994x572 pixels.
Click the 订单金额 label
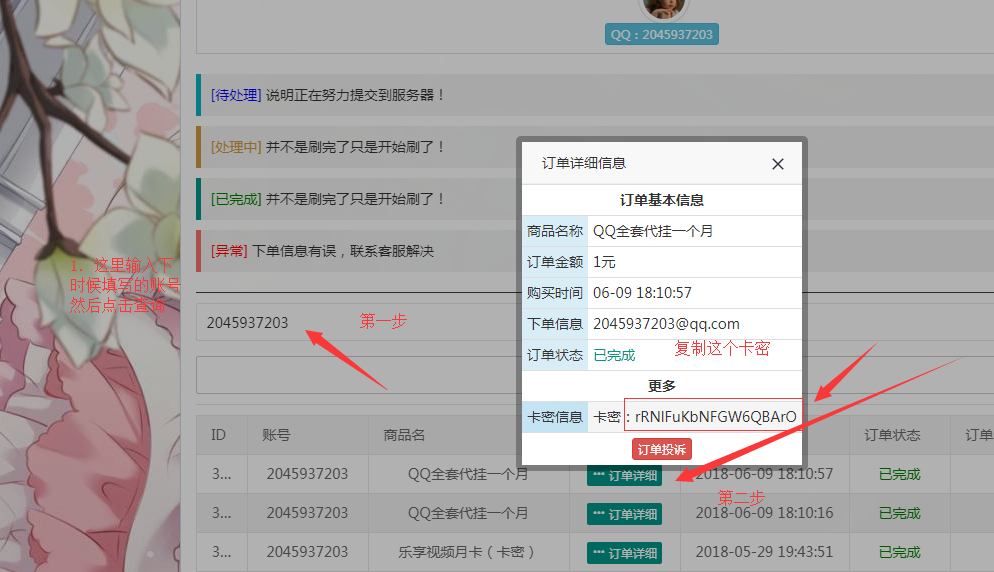pos(555,262)
